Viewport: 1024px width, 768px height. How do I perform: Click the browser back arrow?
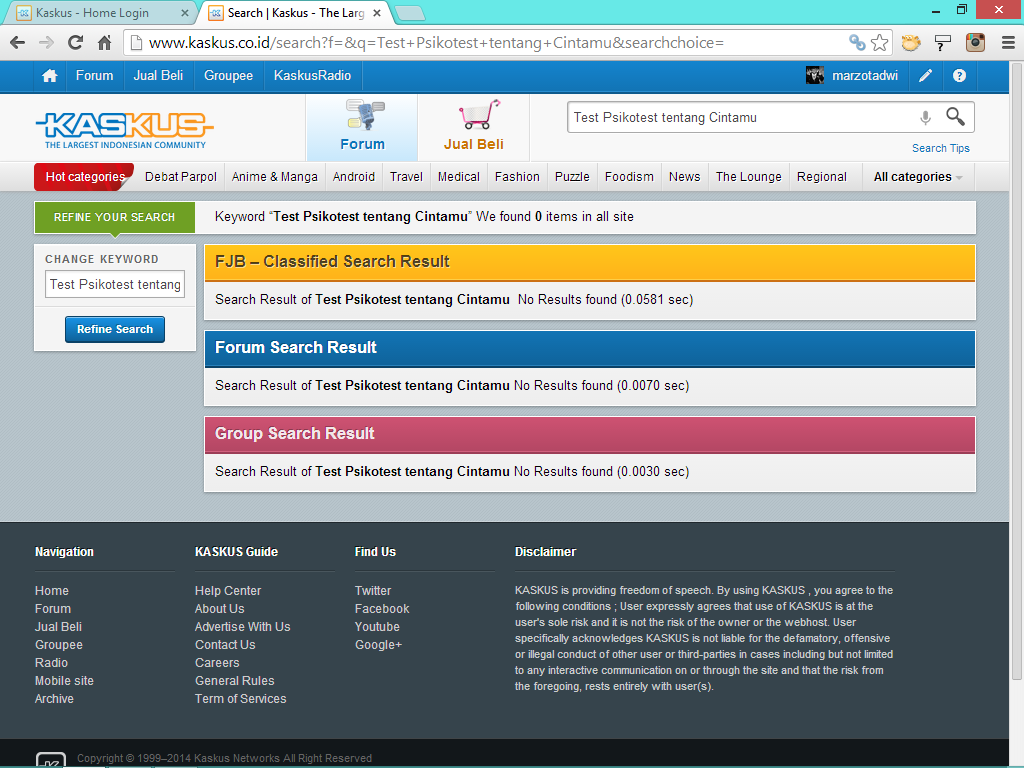(x=18, y=43)
